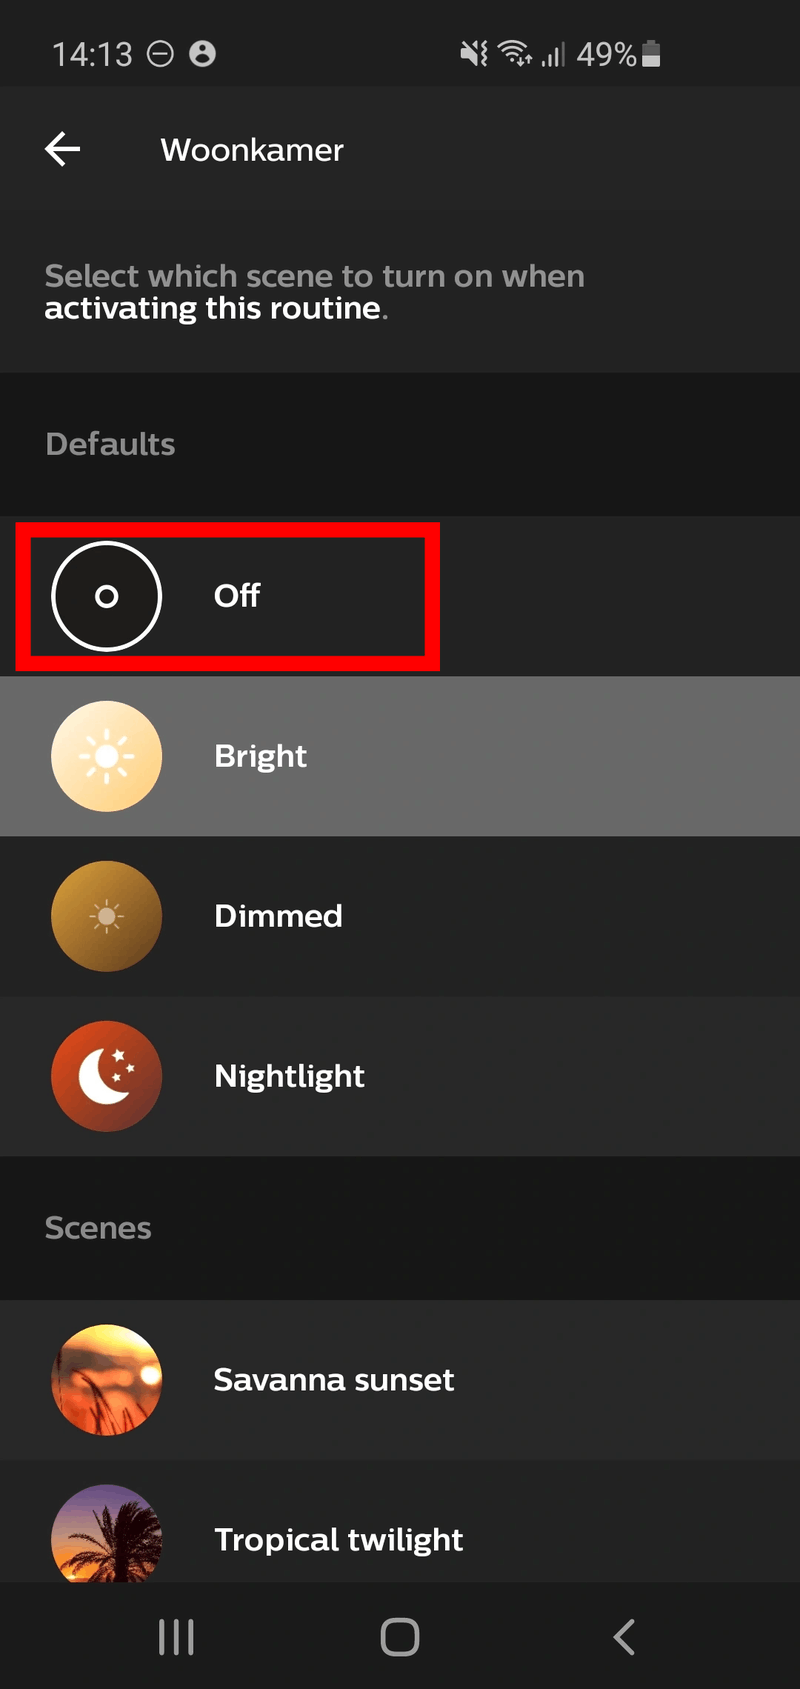Screen dimensions: 800x1689
Task: Tap the Nightlight moon icon
Action: coord(106,1076)
